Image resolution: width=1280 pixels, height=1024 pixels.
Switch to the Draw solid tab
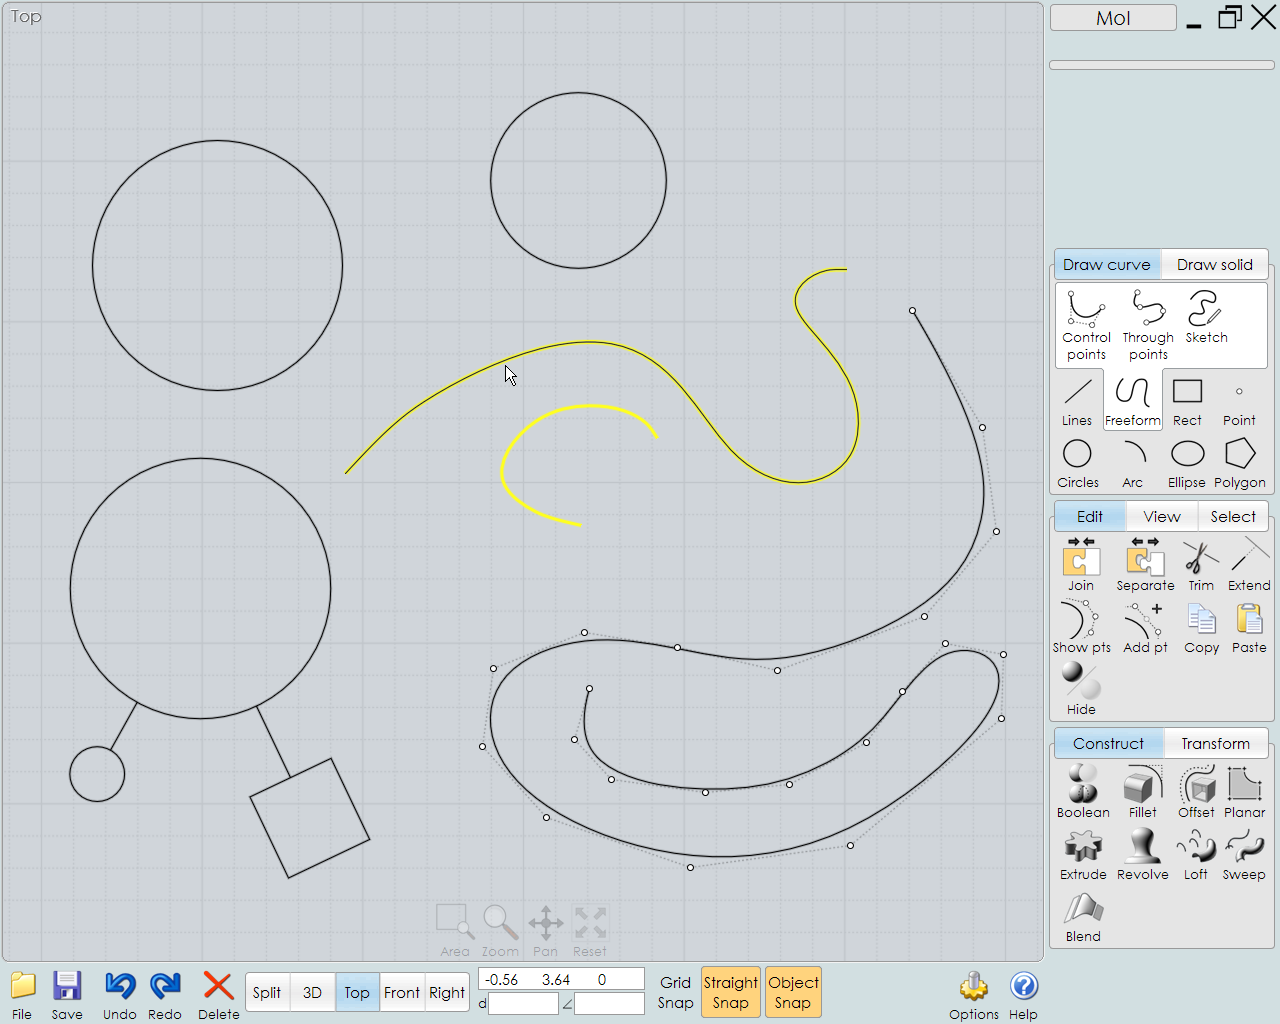1213,264
